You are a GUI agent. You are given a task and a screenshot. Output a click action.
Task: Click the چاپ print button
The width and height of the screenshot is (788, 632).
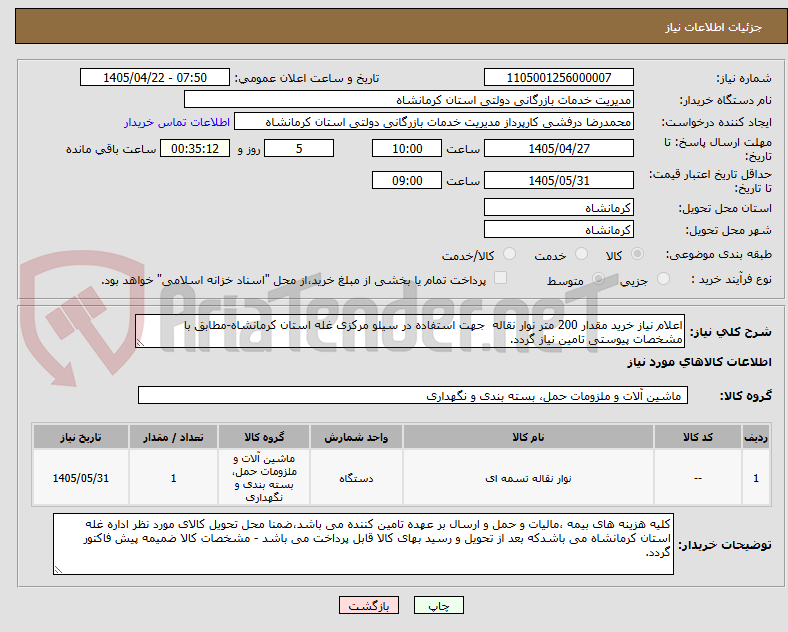(439, 605)
